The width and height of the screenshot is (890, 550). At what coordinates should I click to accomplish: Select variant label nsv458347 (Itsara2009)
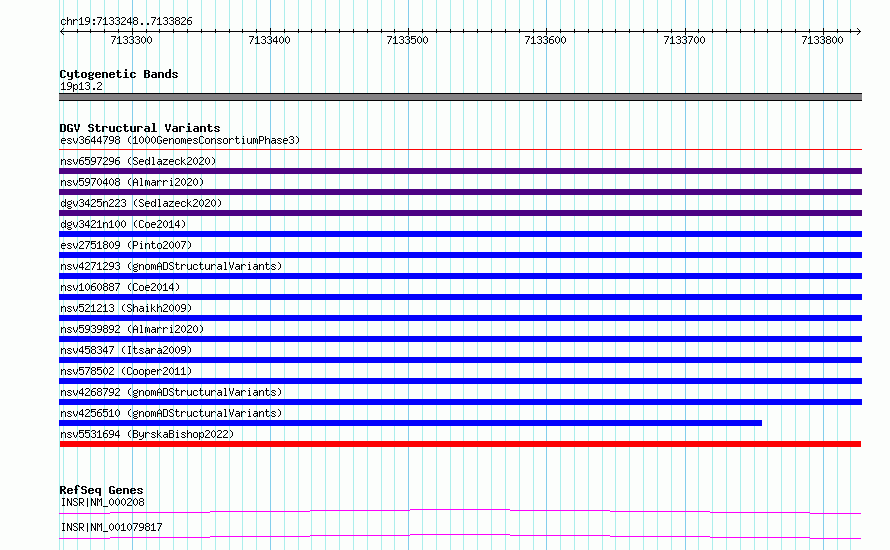tap(126, 350)
